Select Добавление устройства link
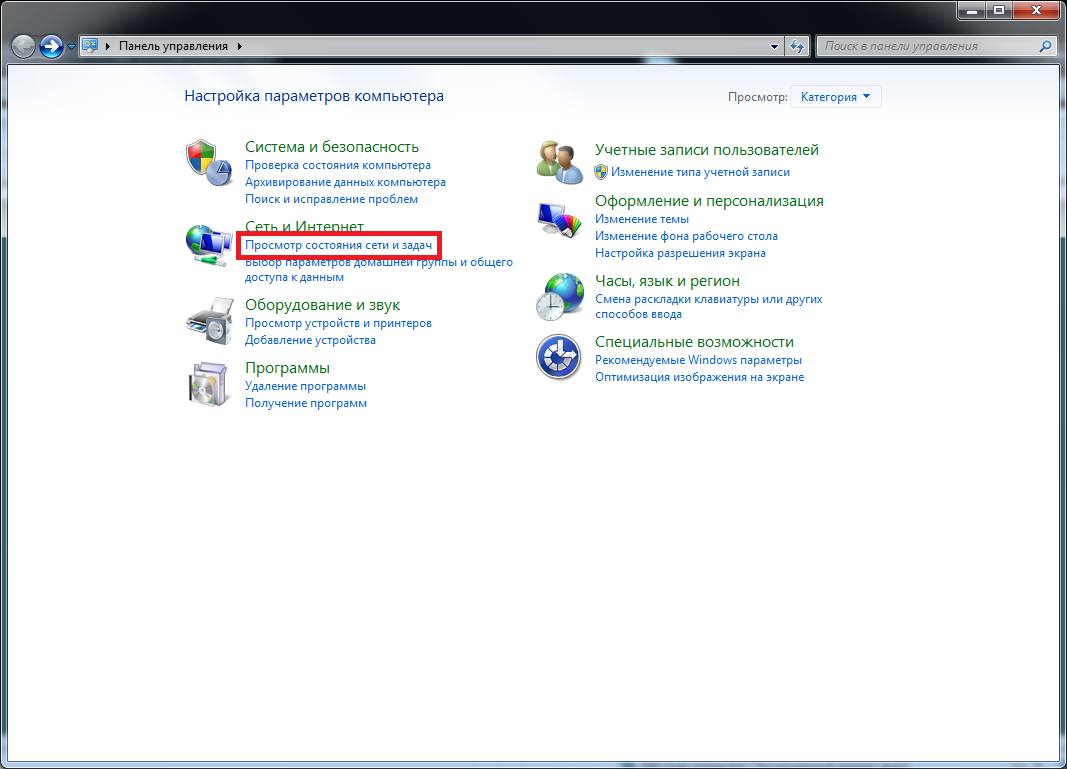 point(310,340)
